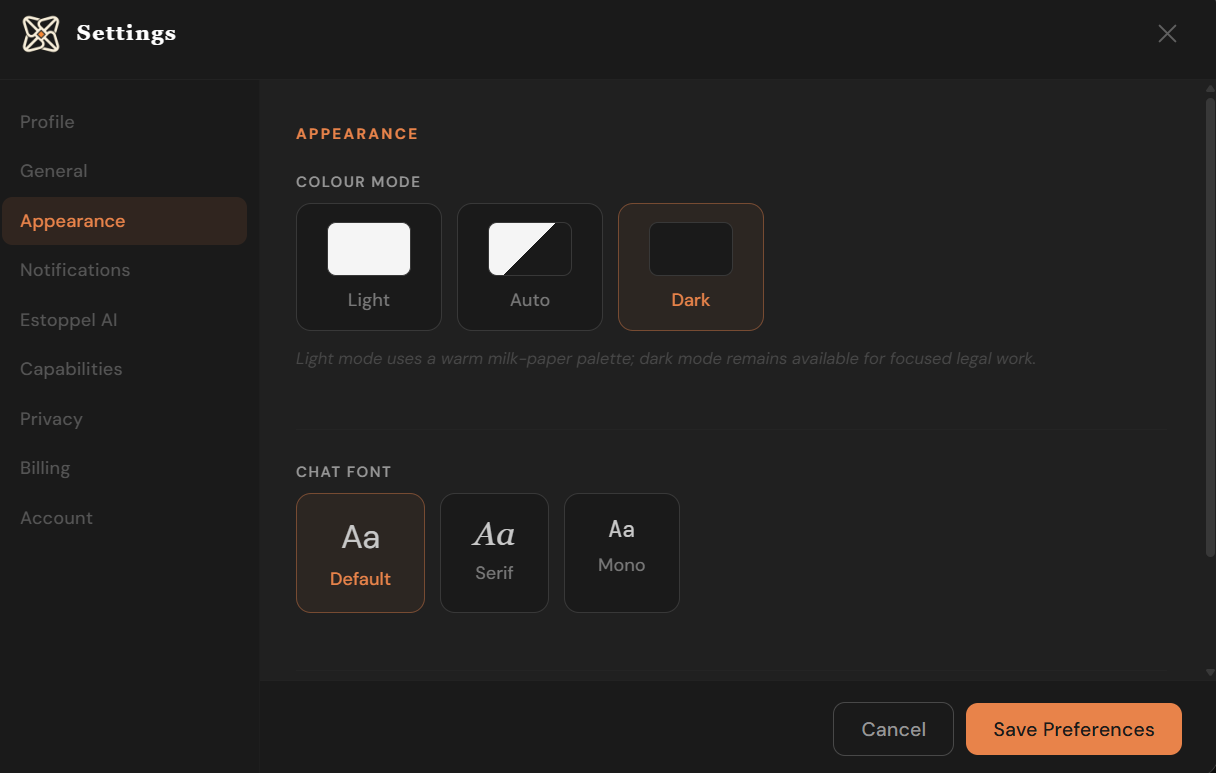Choose the Auto colour mode card

click(x=530, y=267)
